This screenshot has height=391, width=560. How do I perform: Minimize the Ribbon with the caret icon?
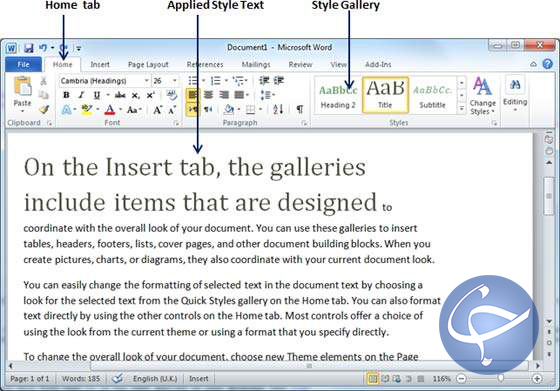[x=533, y=64]
